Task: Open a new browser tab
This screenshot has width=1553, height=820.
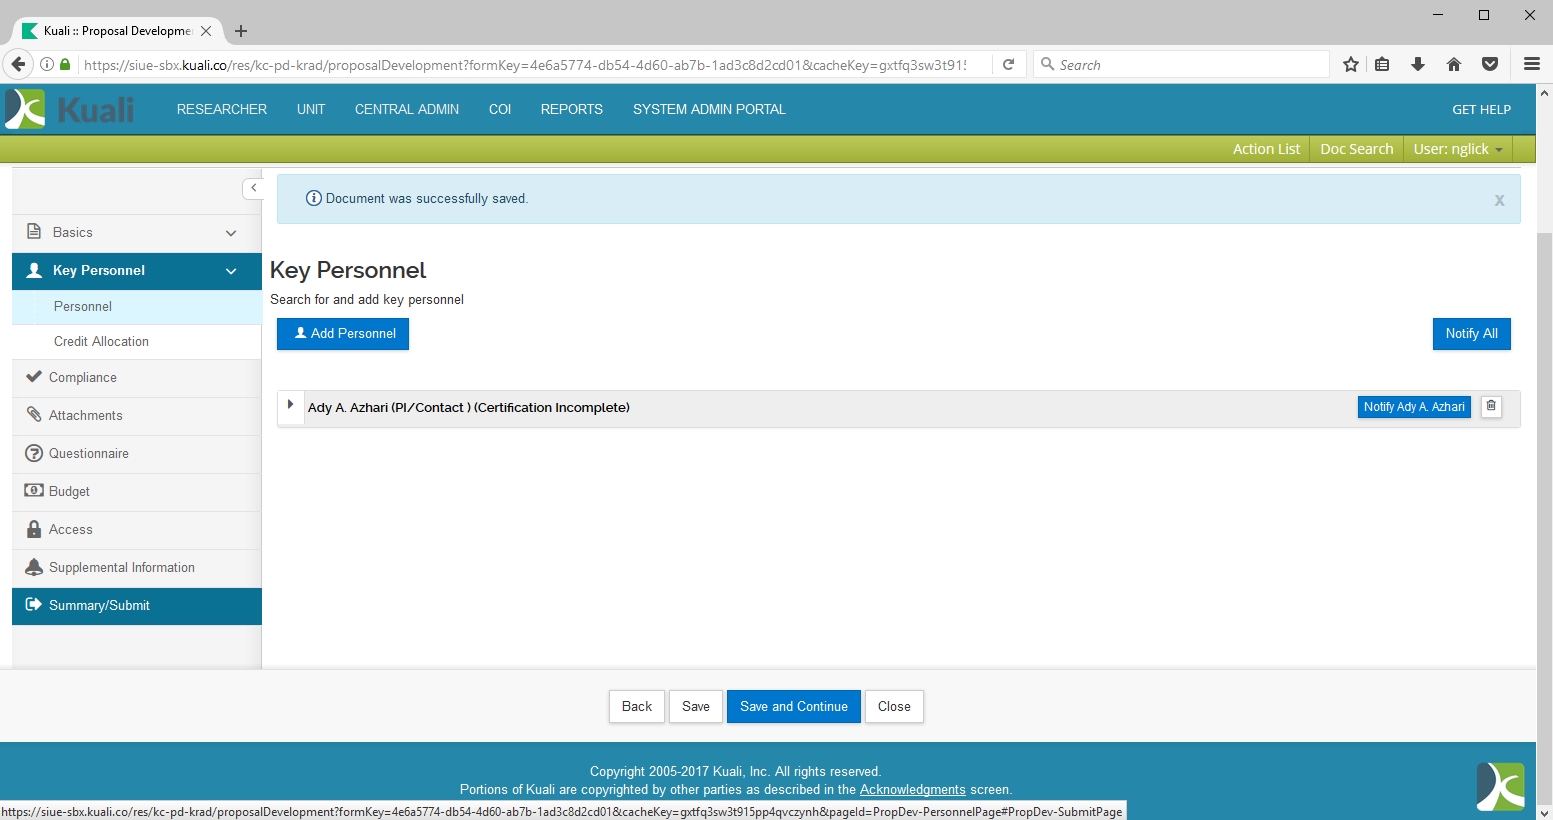Action: 241,31
